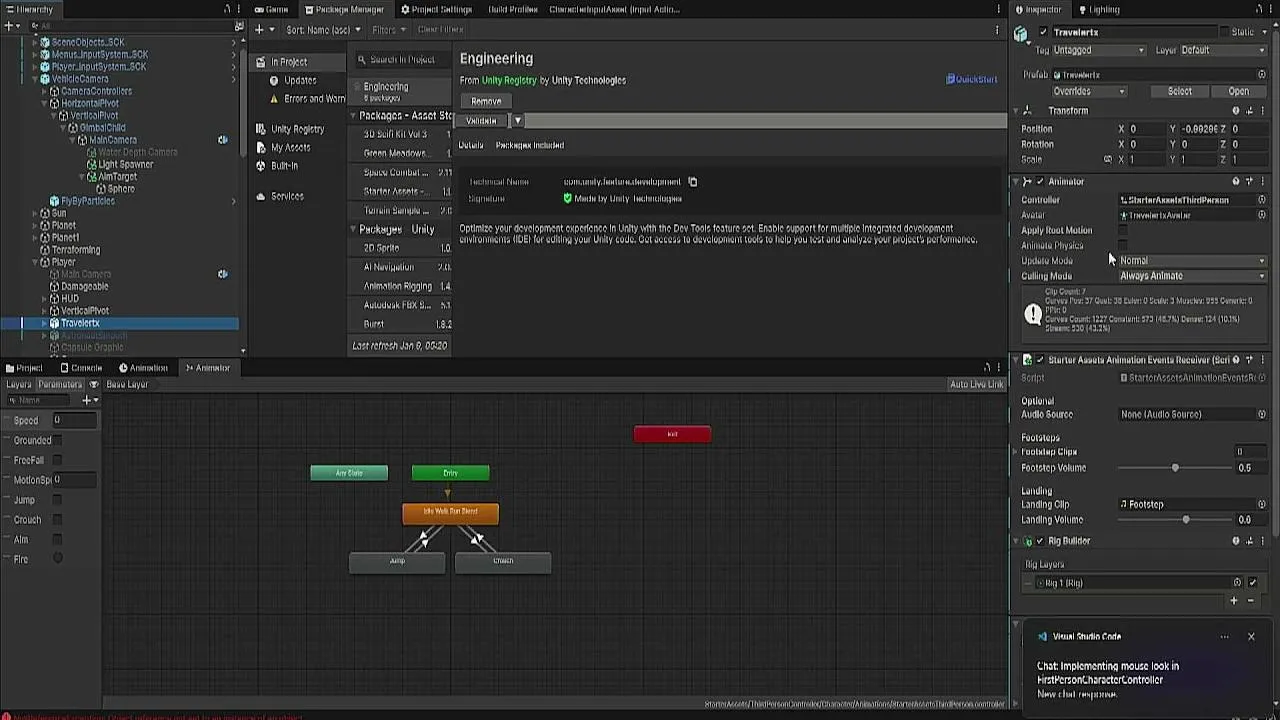1280x720 pixels.
Task: Open the Sort: Name (asc) dropdown
Action: 323,30
